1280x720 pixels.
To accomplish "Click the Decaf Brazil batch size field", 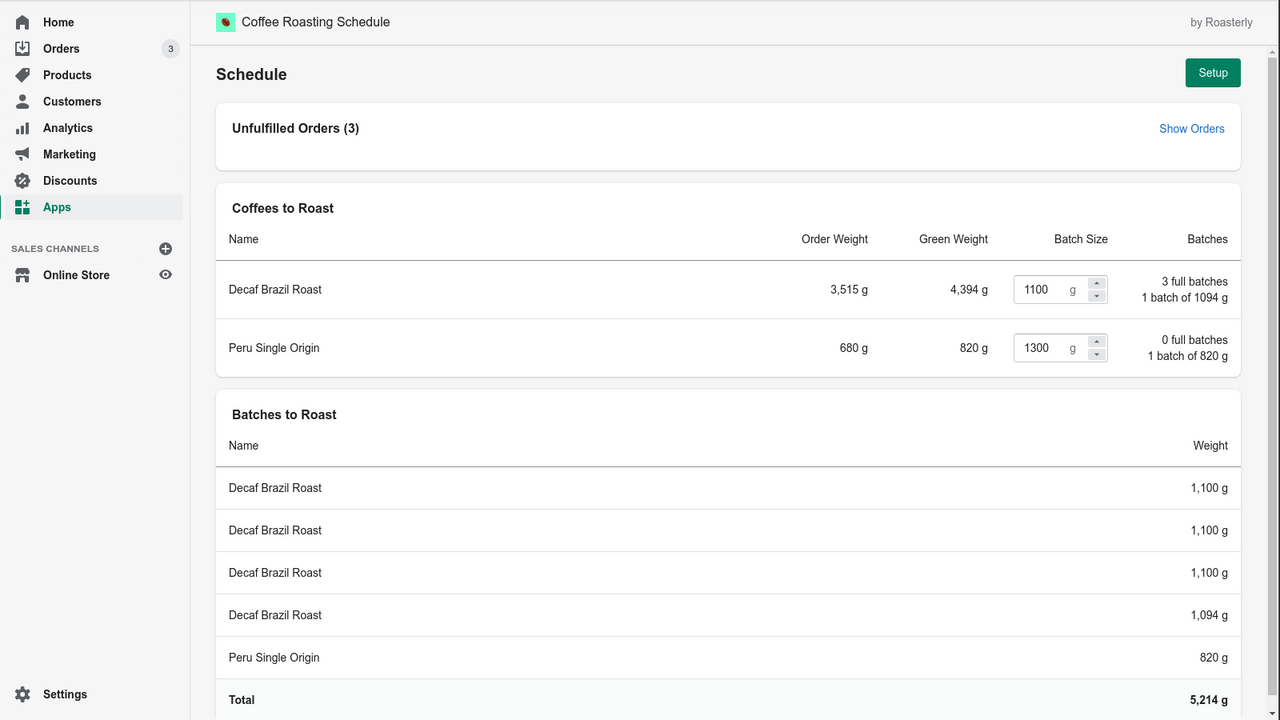I will tap(1043, 289).
